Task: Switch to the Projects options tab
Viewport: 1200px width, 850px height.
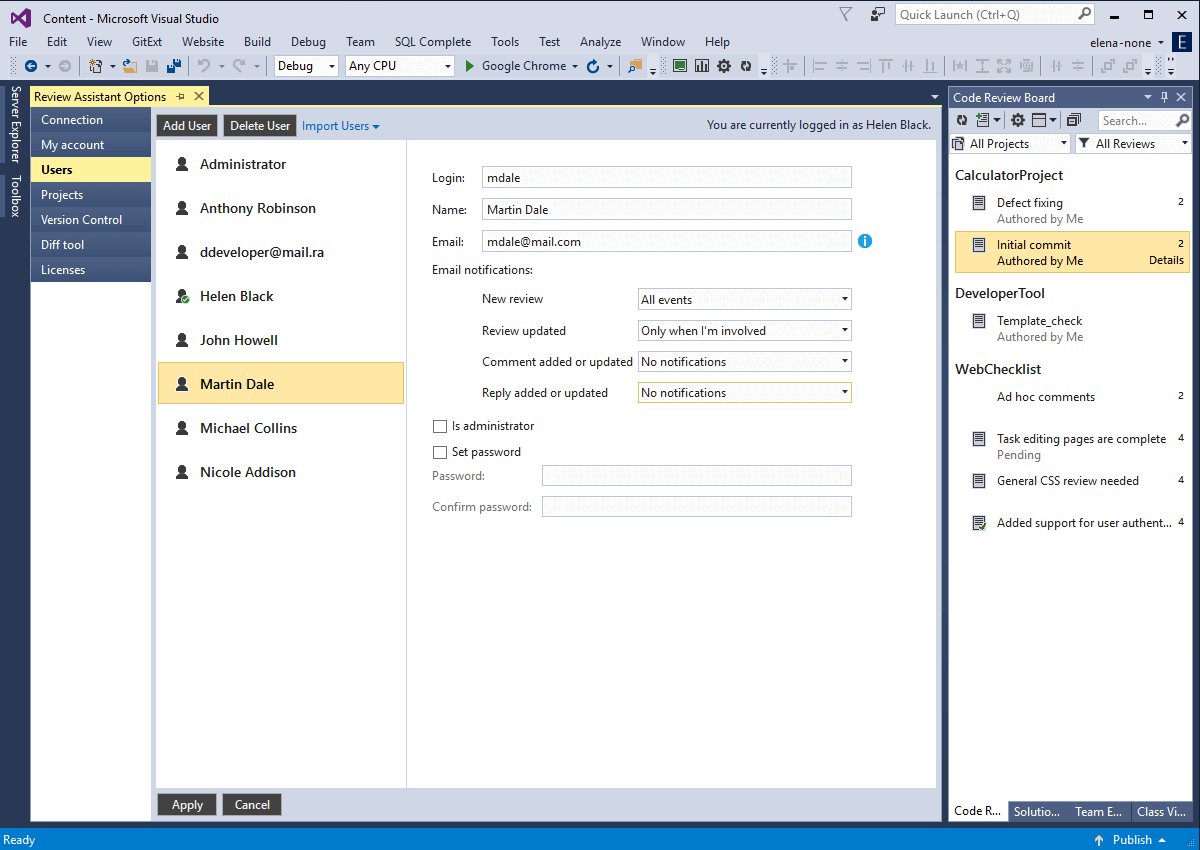Action: [62, 195]
